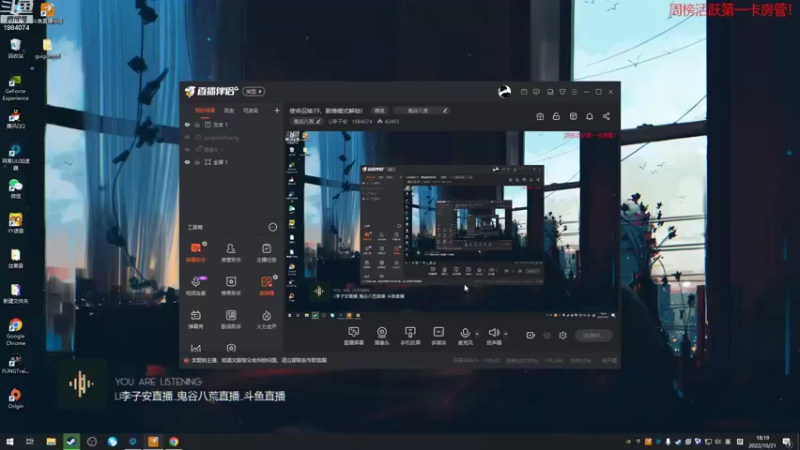Screen dimensions: 800x450
Task: Edit the game category field in title row
Action: coord(422,111)
